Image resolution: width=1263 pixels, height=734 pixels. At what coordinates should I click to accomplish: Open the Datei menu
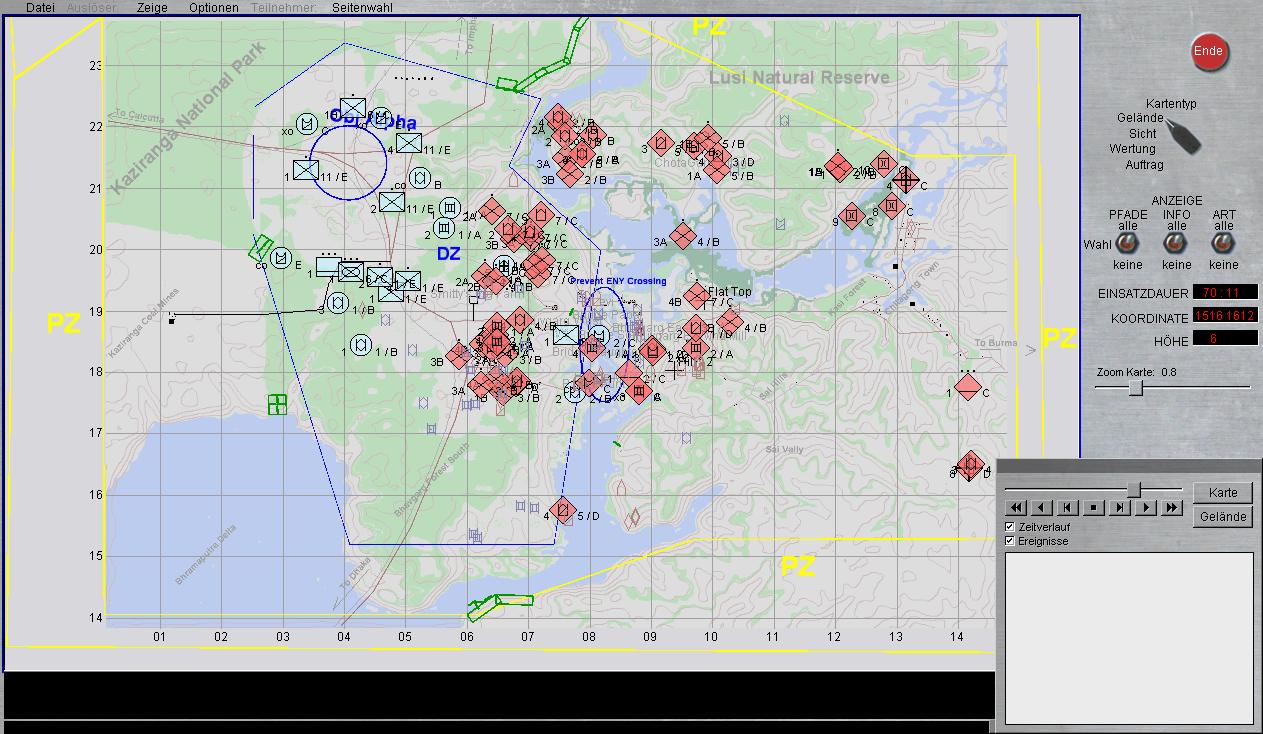pyautogui.click(x=40, y=8)
